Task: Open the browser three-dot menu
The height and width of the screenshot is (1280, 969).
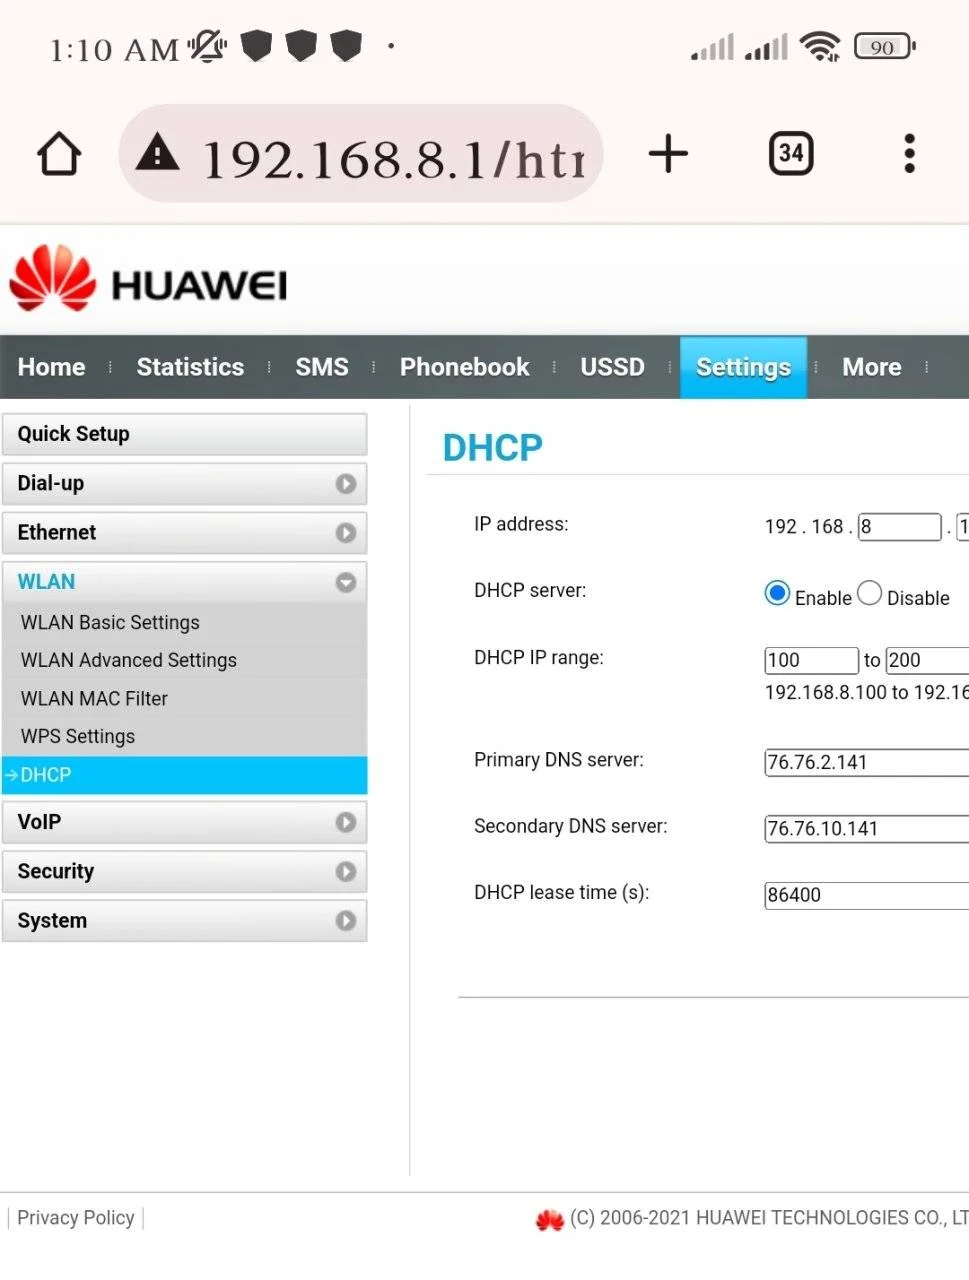Action: 909,153
